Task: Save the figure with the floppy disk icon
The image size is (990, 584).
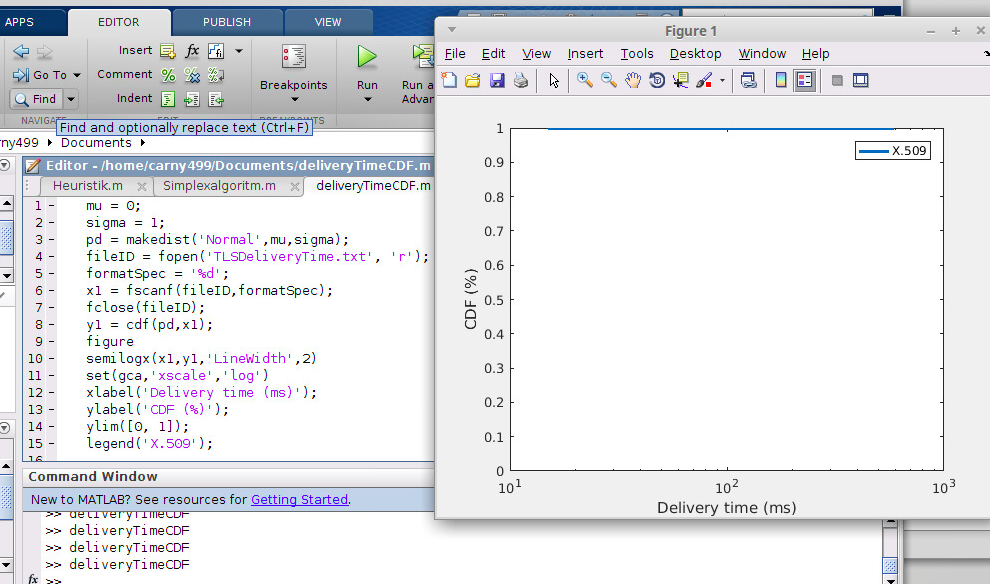Action: tap(497, 81)
